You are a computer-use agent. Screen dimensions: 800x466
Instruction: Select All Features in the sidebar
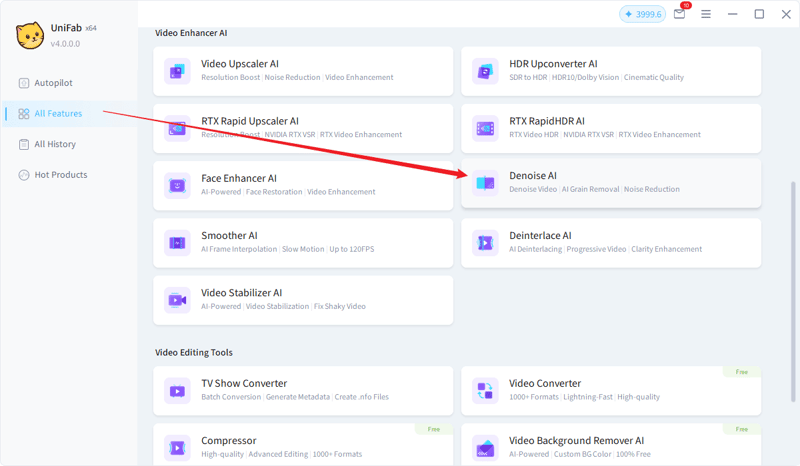tap(70, 113)
